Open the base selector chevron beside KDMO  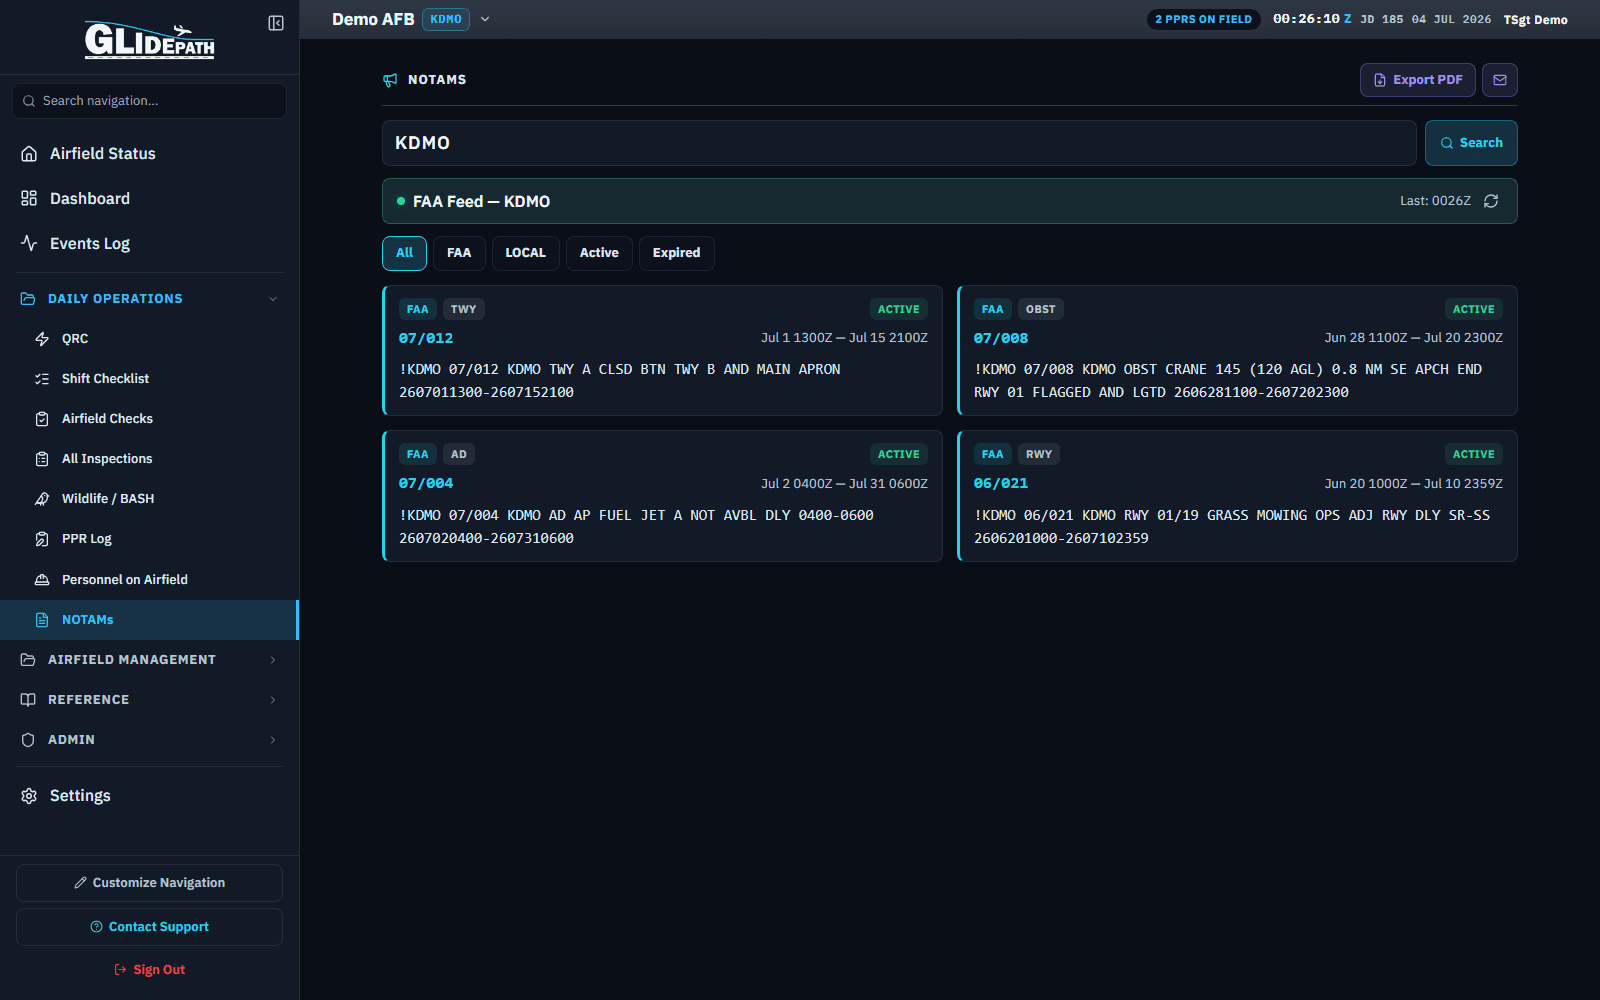(x=485, y=19)
